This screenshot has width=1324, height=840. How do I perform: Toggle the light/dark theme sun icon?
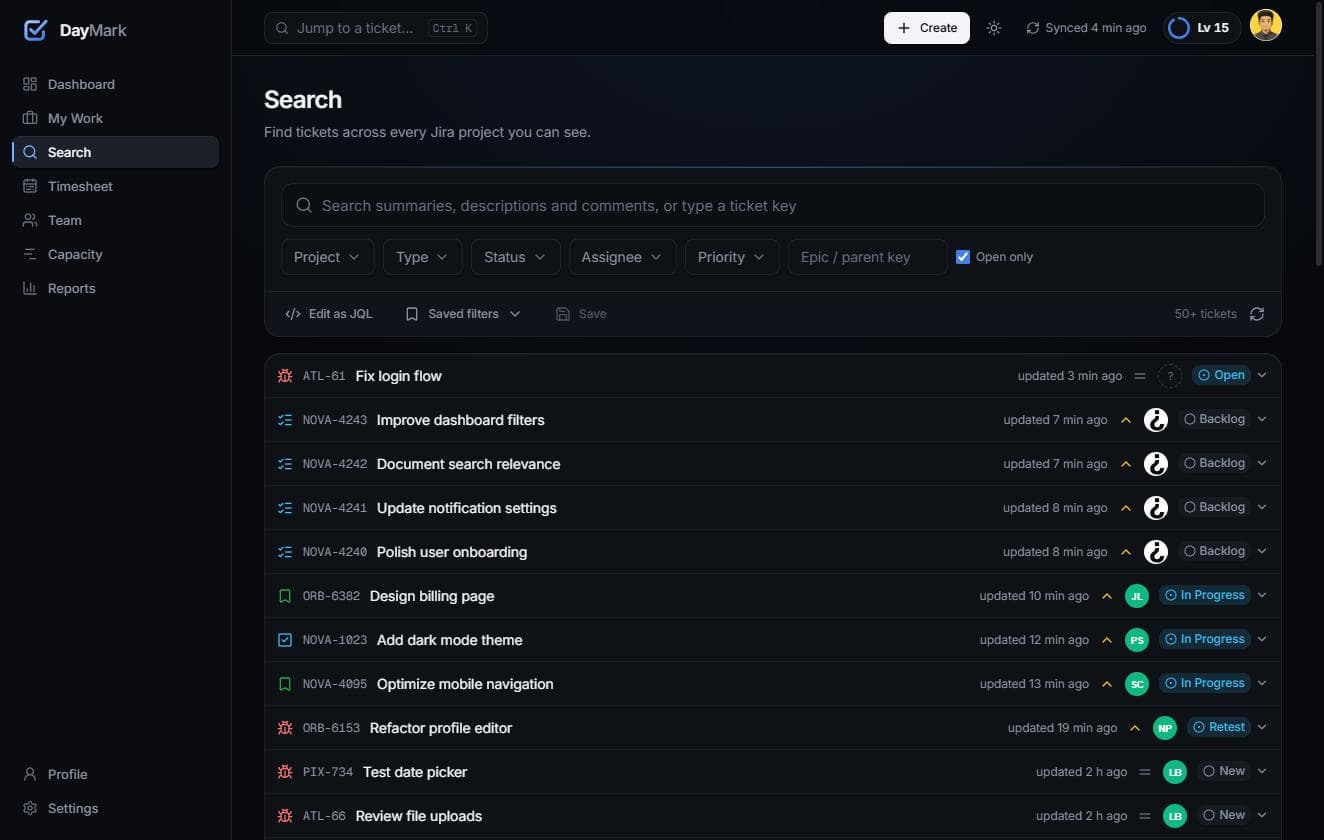pos(993,28)
